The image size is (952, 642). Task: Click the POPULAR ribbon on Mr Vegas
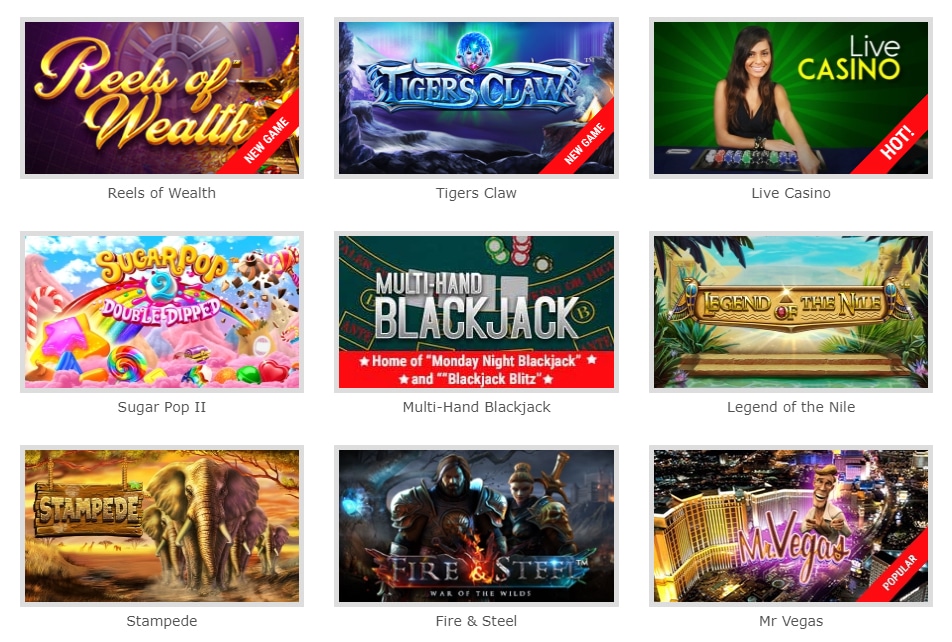[x=900, y=572]
